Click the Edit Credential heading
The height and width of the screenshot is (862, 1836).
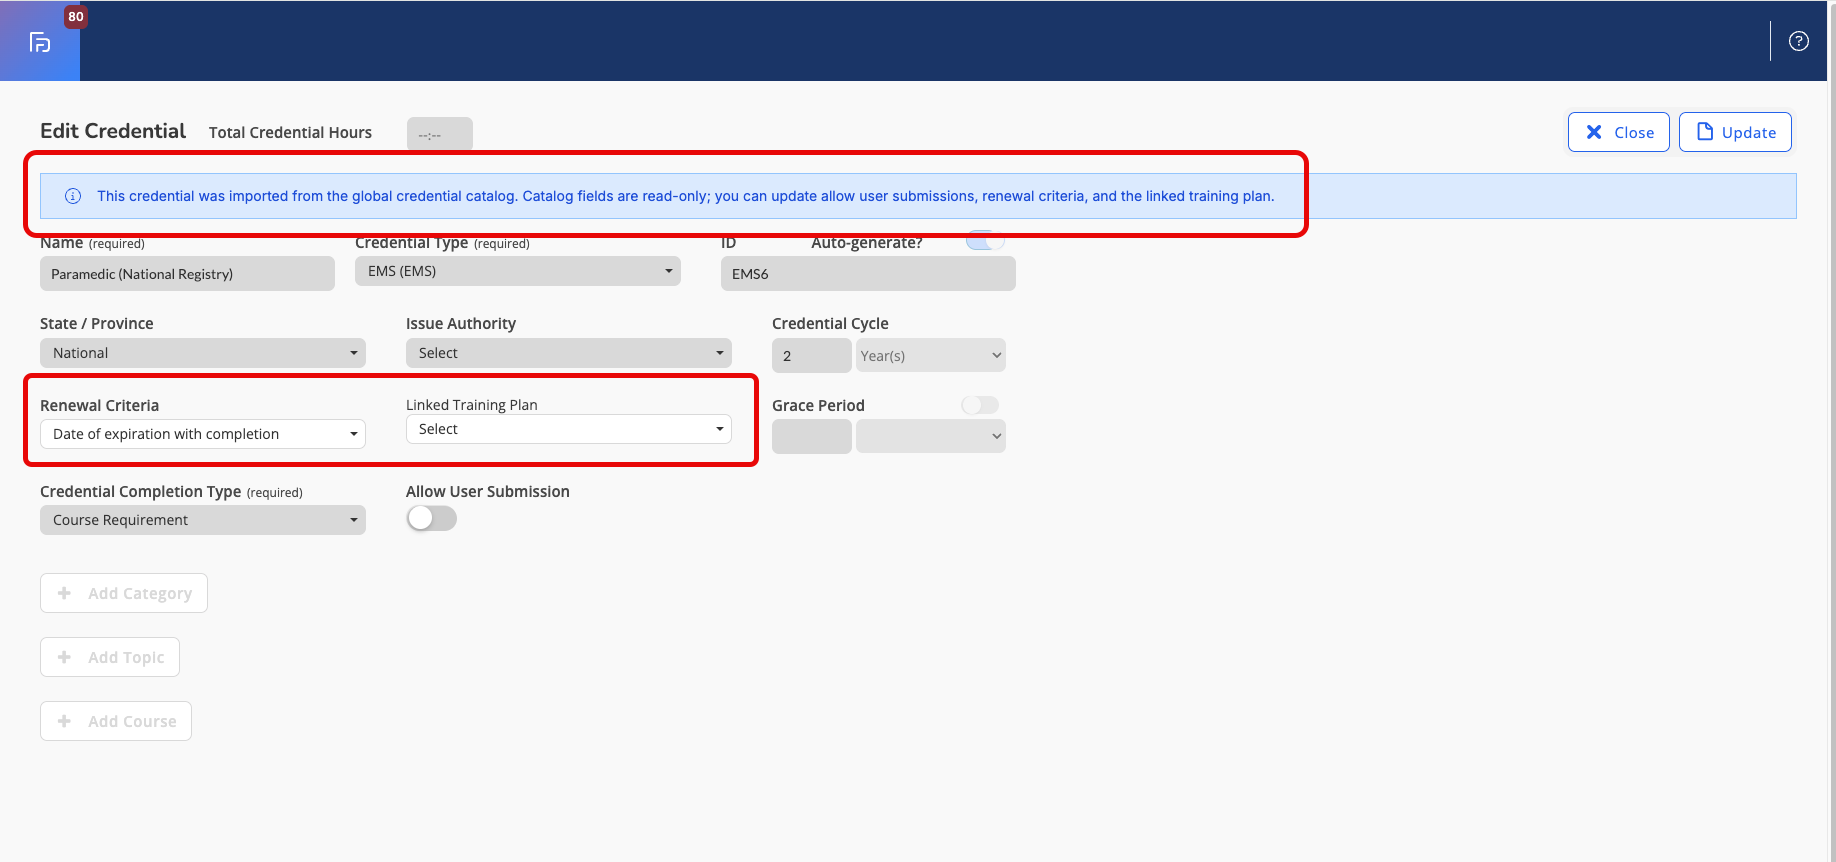click(x=113, y=131)
